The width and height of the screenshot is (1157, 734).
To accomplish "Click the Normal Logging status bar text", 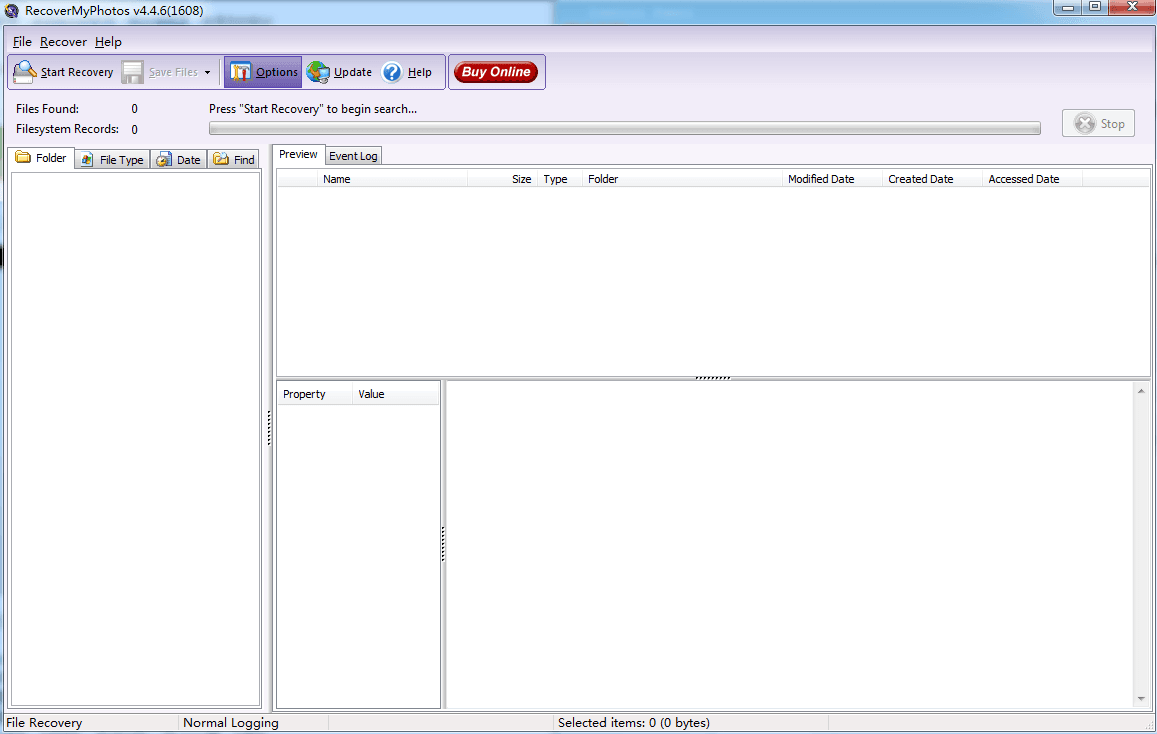I will click(x=231, y=723).
